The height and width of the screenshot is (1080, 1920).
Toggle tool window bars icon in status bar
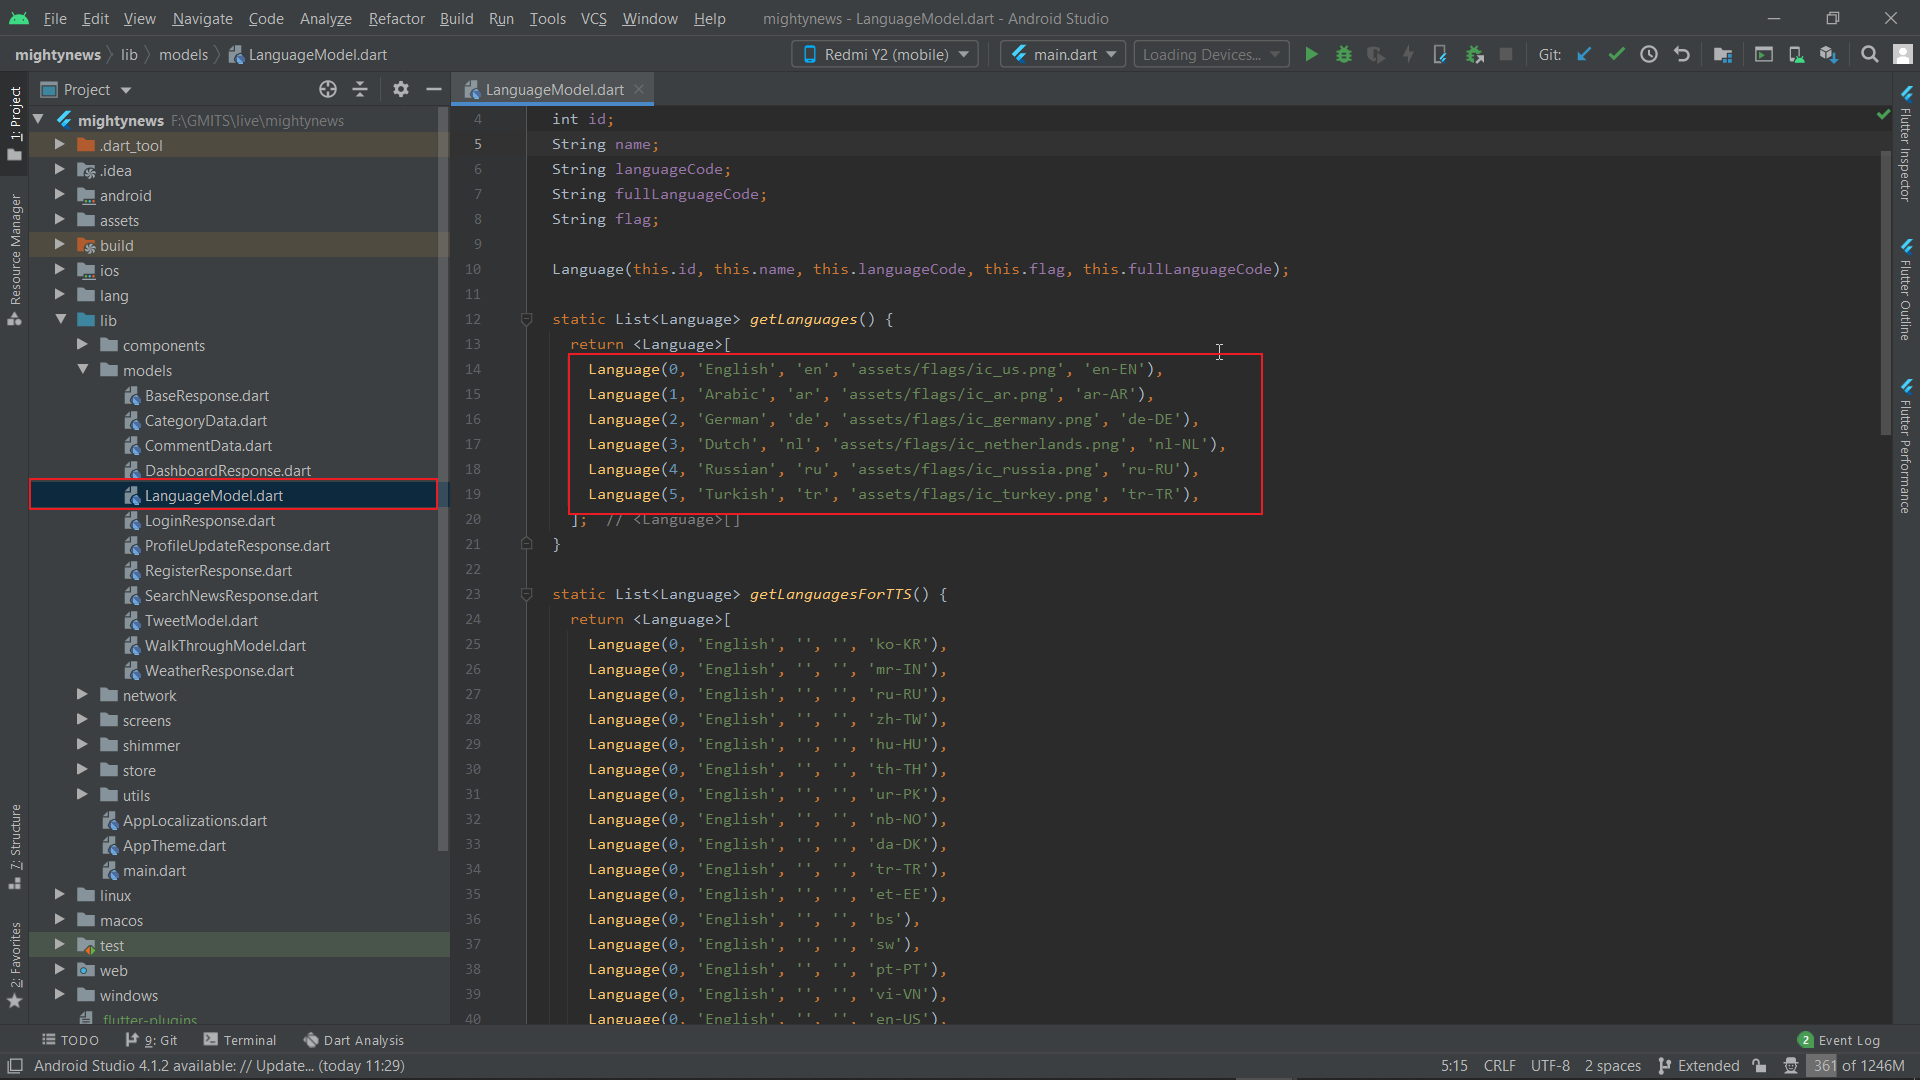(x=15, y=1066)
